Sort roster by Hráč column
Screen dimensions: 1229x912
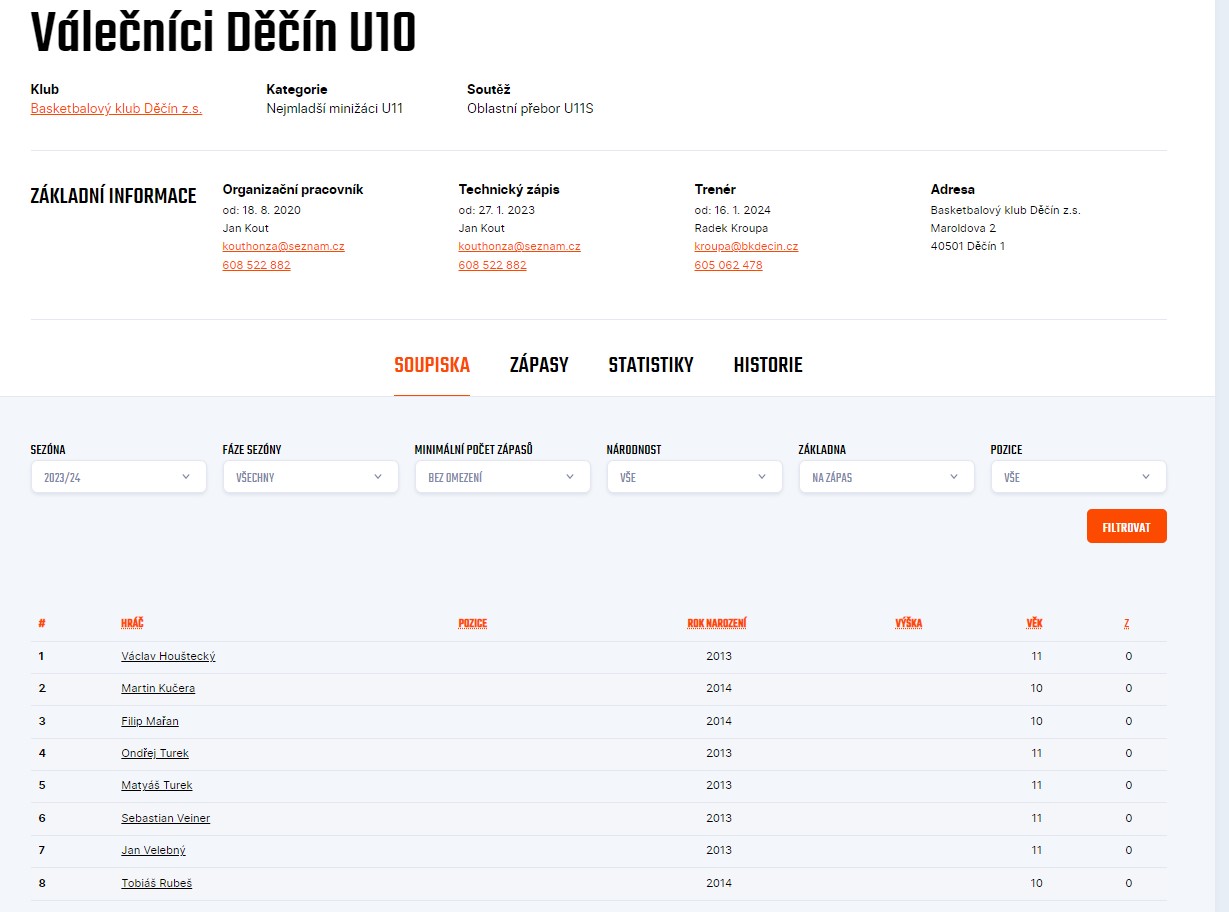pyautogui.click(x=133, y=623)
